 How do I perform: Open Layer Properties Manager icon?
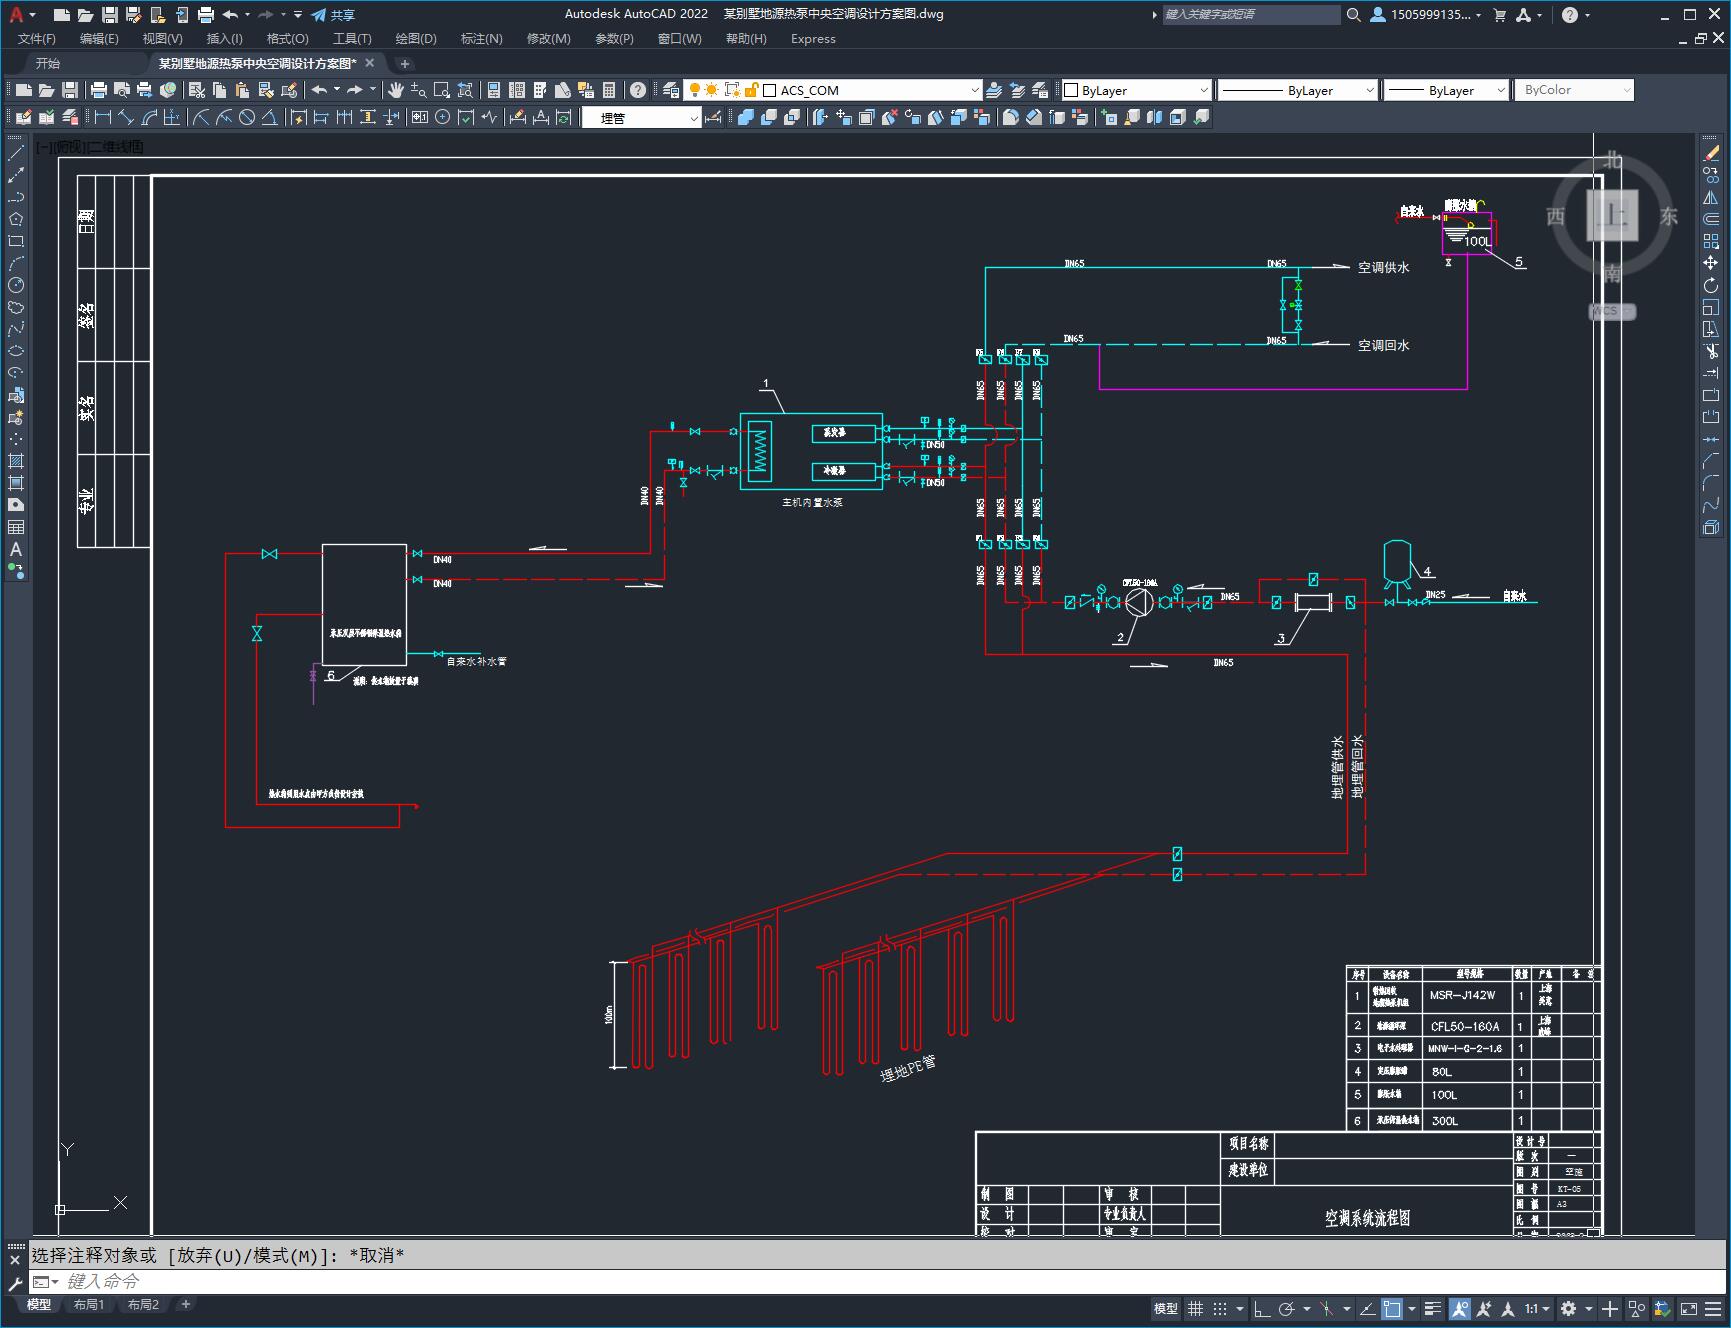(671, 90)
